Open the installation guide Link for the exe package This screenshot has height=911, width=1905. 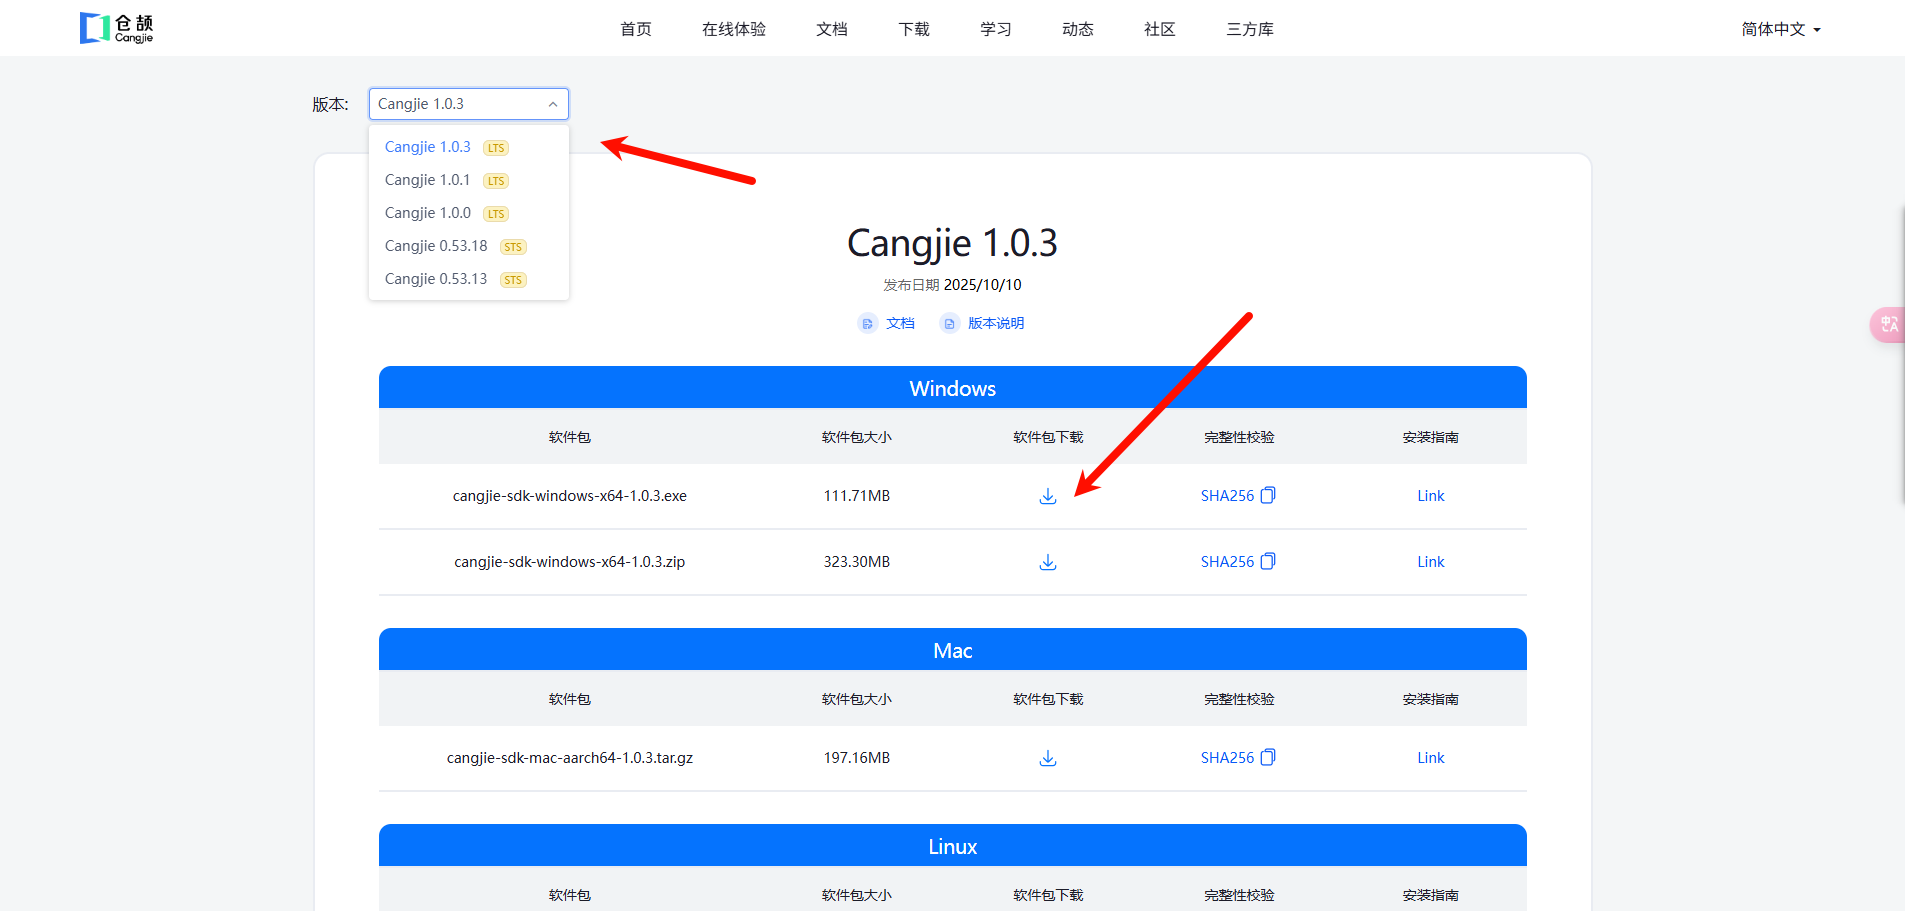pos(1430,495)
